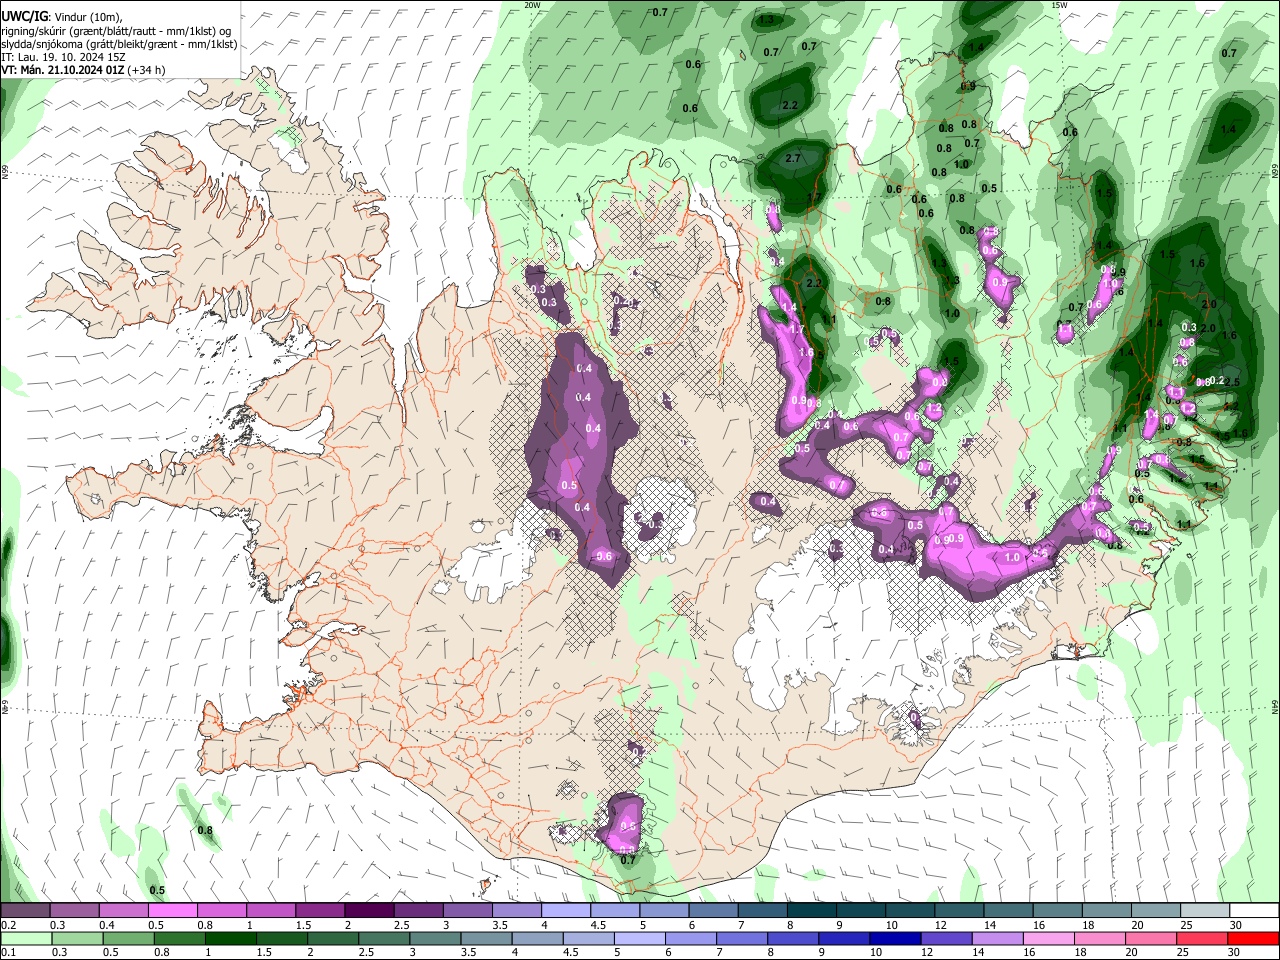
Task: Click the 14 light purple rain legend swatch
Action: (x=999, y=938)
